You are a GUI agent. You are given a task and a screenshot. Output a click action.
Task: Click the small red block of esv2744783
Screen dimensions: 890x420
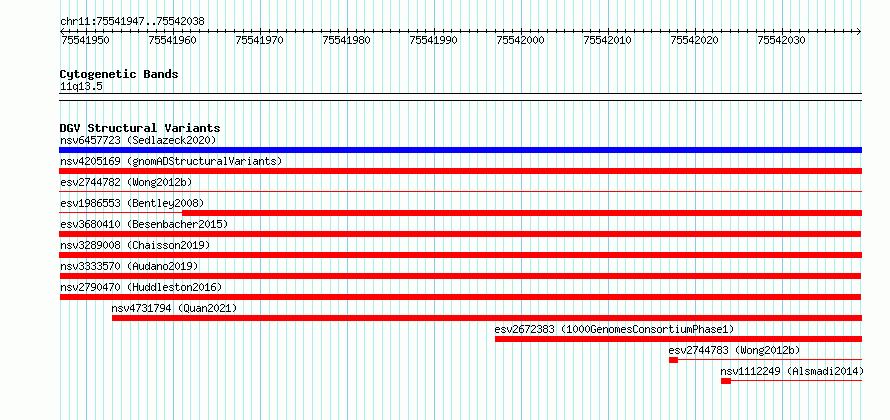[673, 360]
